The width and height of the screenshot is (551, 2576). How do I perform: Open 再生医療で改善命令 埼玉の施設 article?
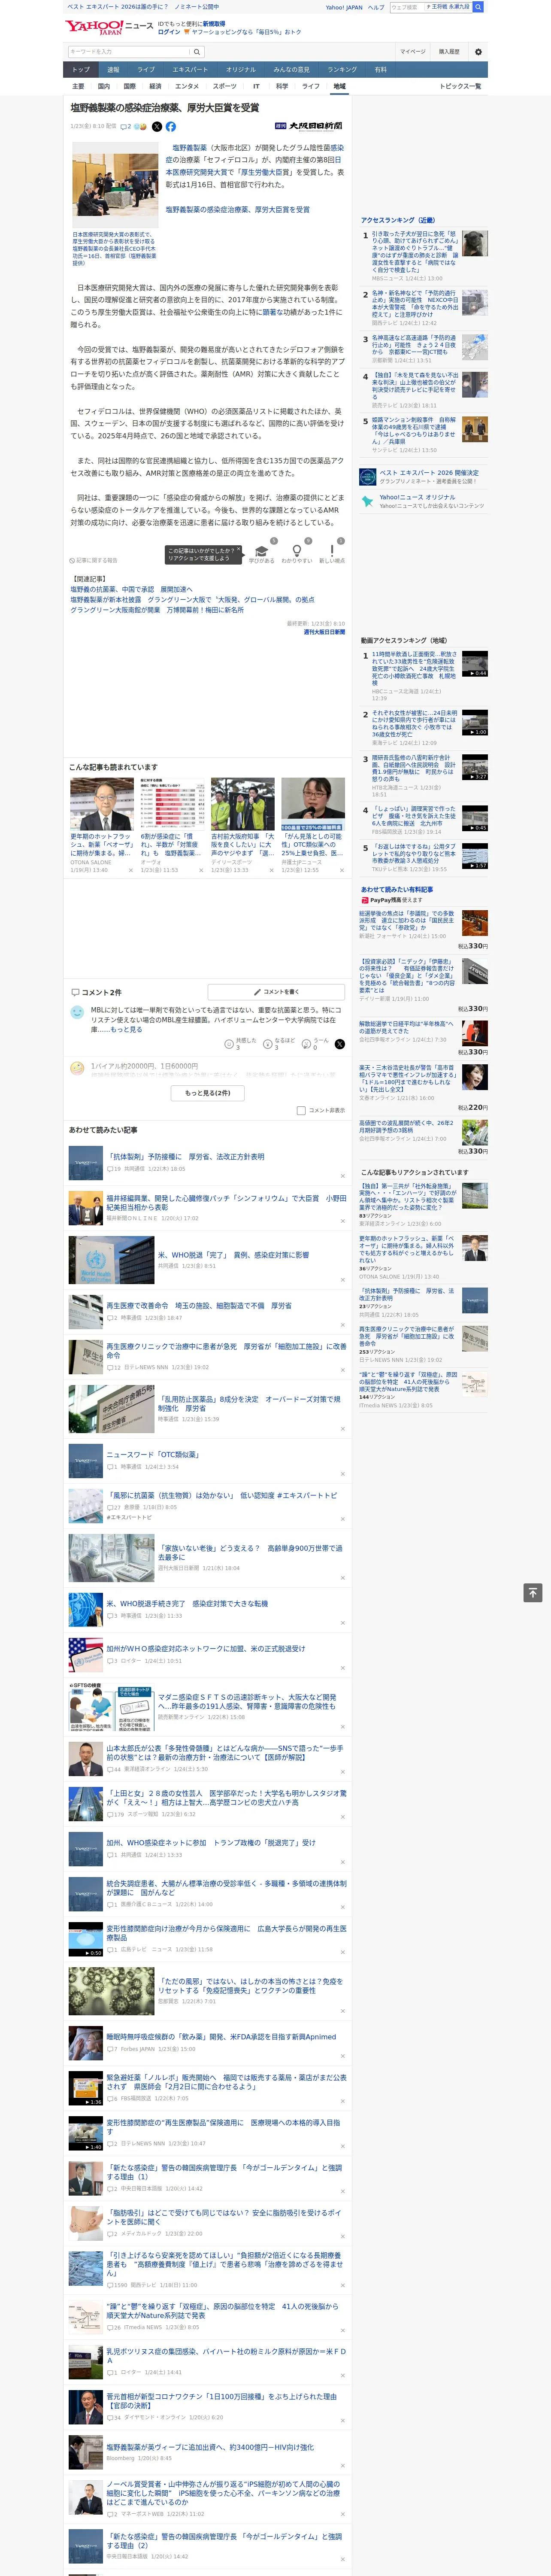(x=199, y=1306)
